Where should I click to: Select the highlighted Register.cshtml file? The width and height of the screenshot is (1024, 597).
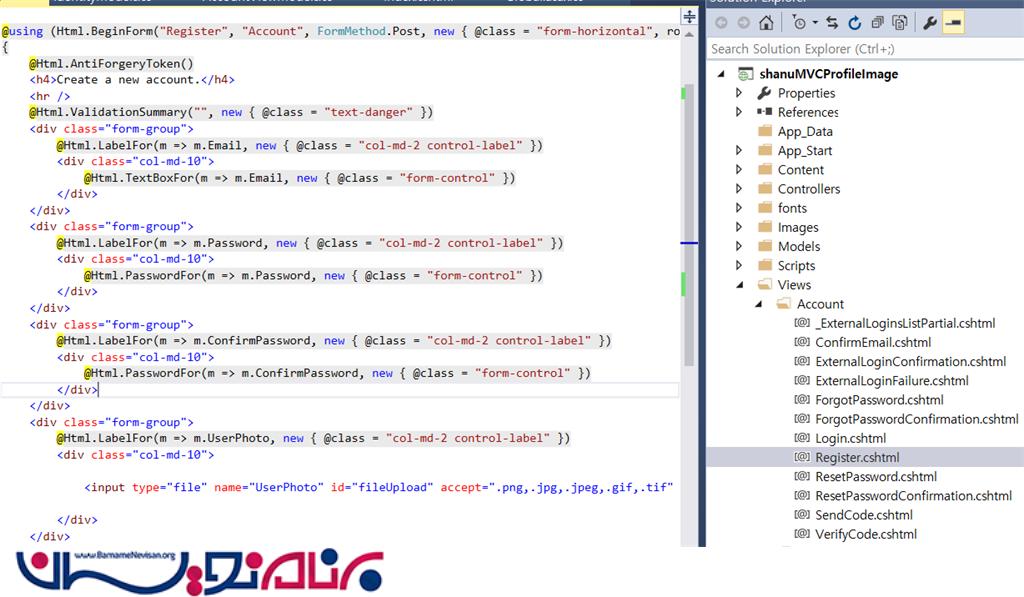(857, 457)
